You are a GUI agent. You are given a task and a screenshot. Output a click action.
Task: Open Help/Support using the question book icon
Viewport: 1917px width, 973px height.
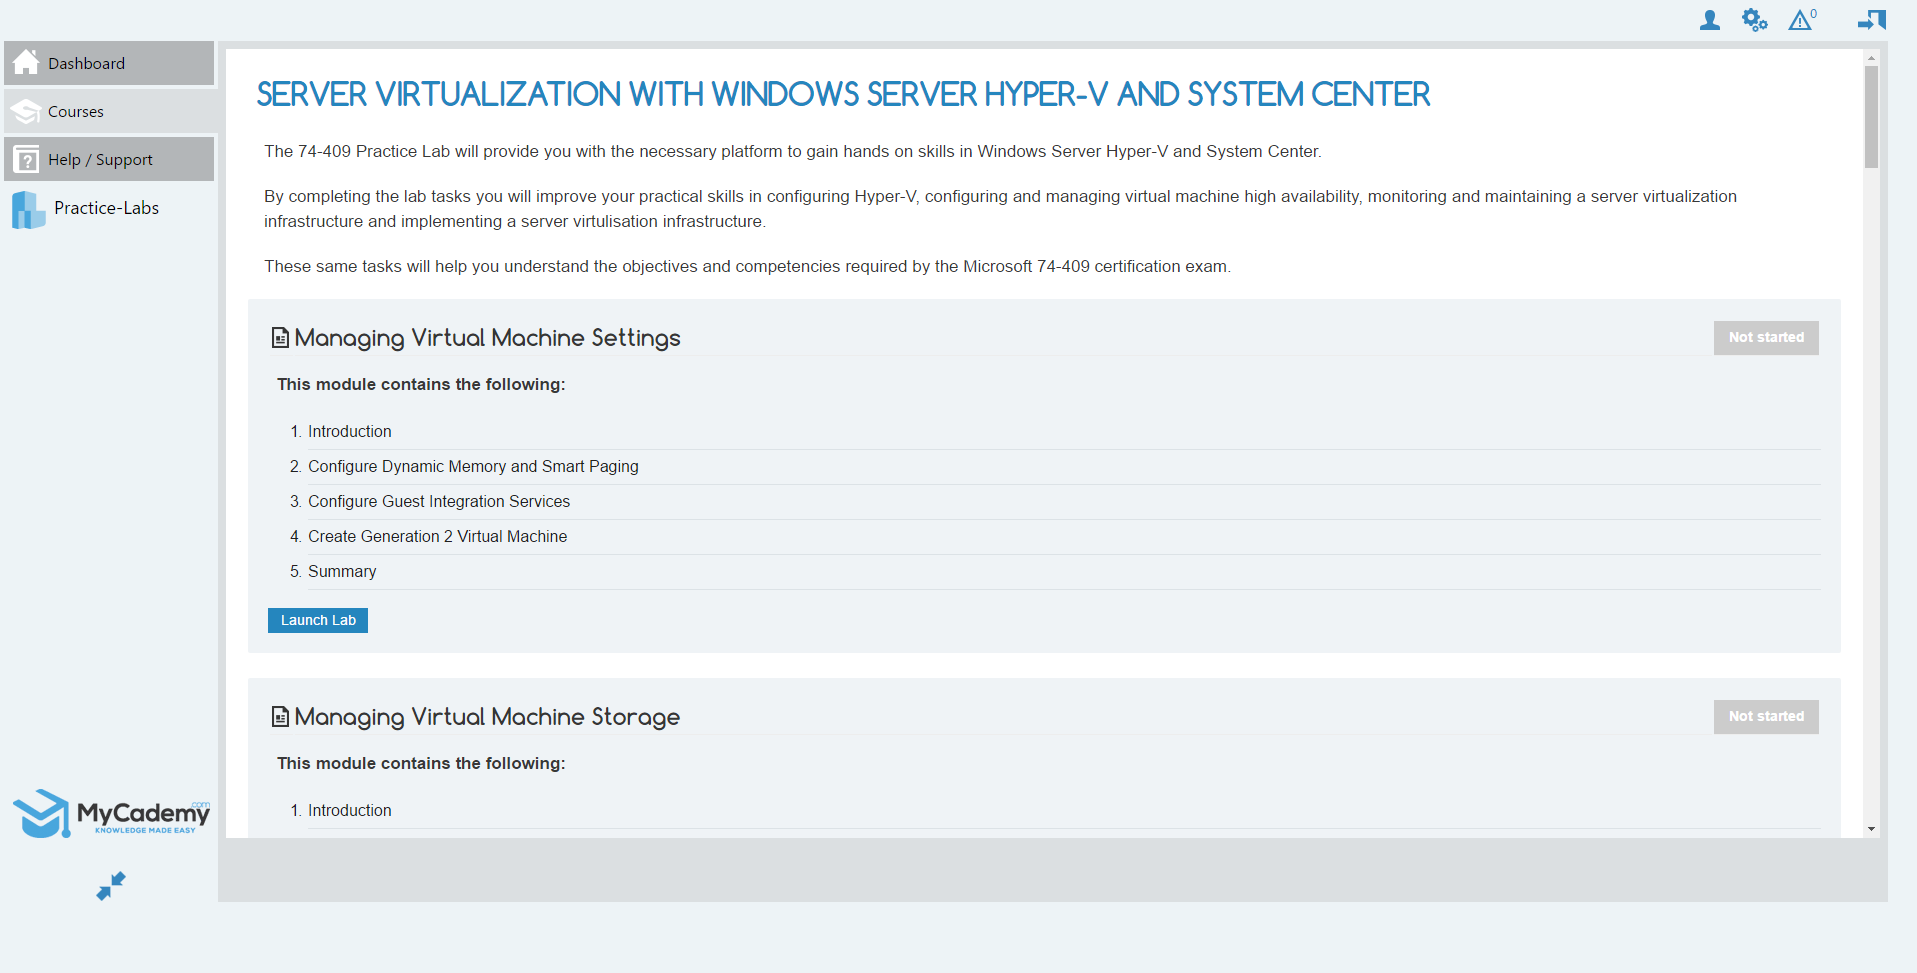coord(25,158)
